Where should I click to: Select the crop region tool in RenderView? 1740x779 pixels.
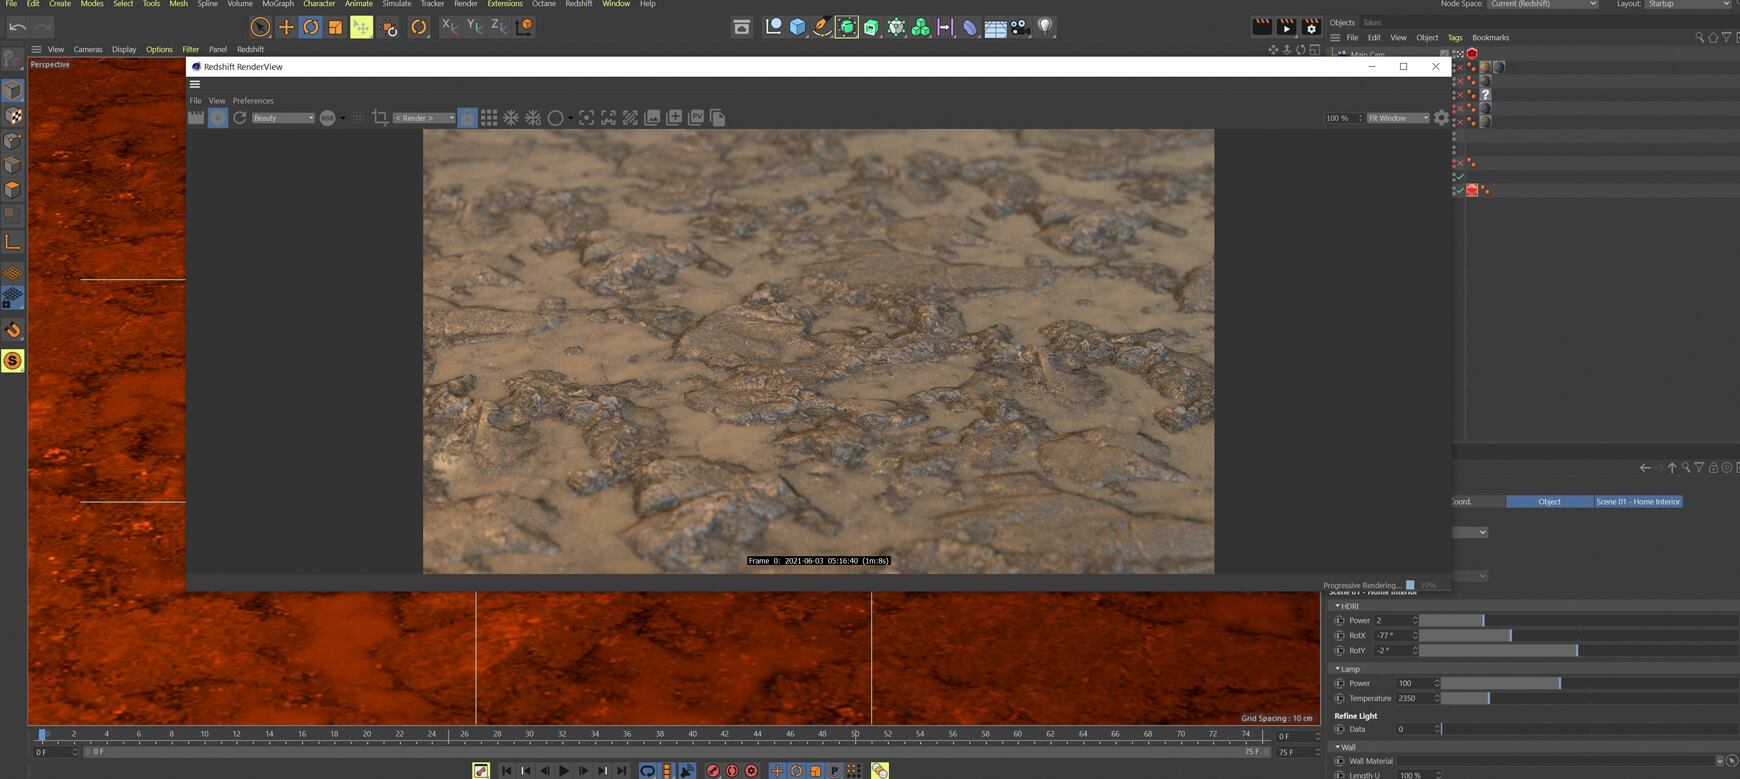pyautogui.click(x=380, y=118)
